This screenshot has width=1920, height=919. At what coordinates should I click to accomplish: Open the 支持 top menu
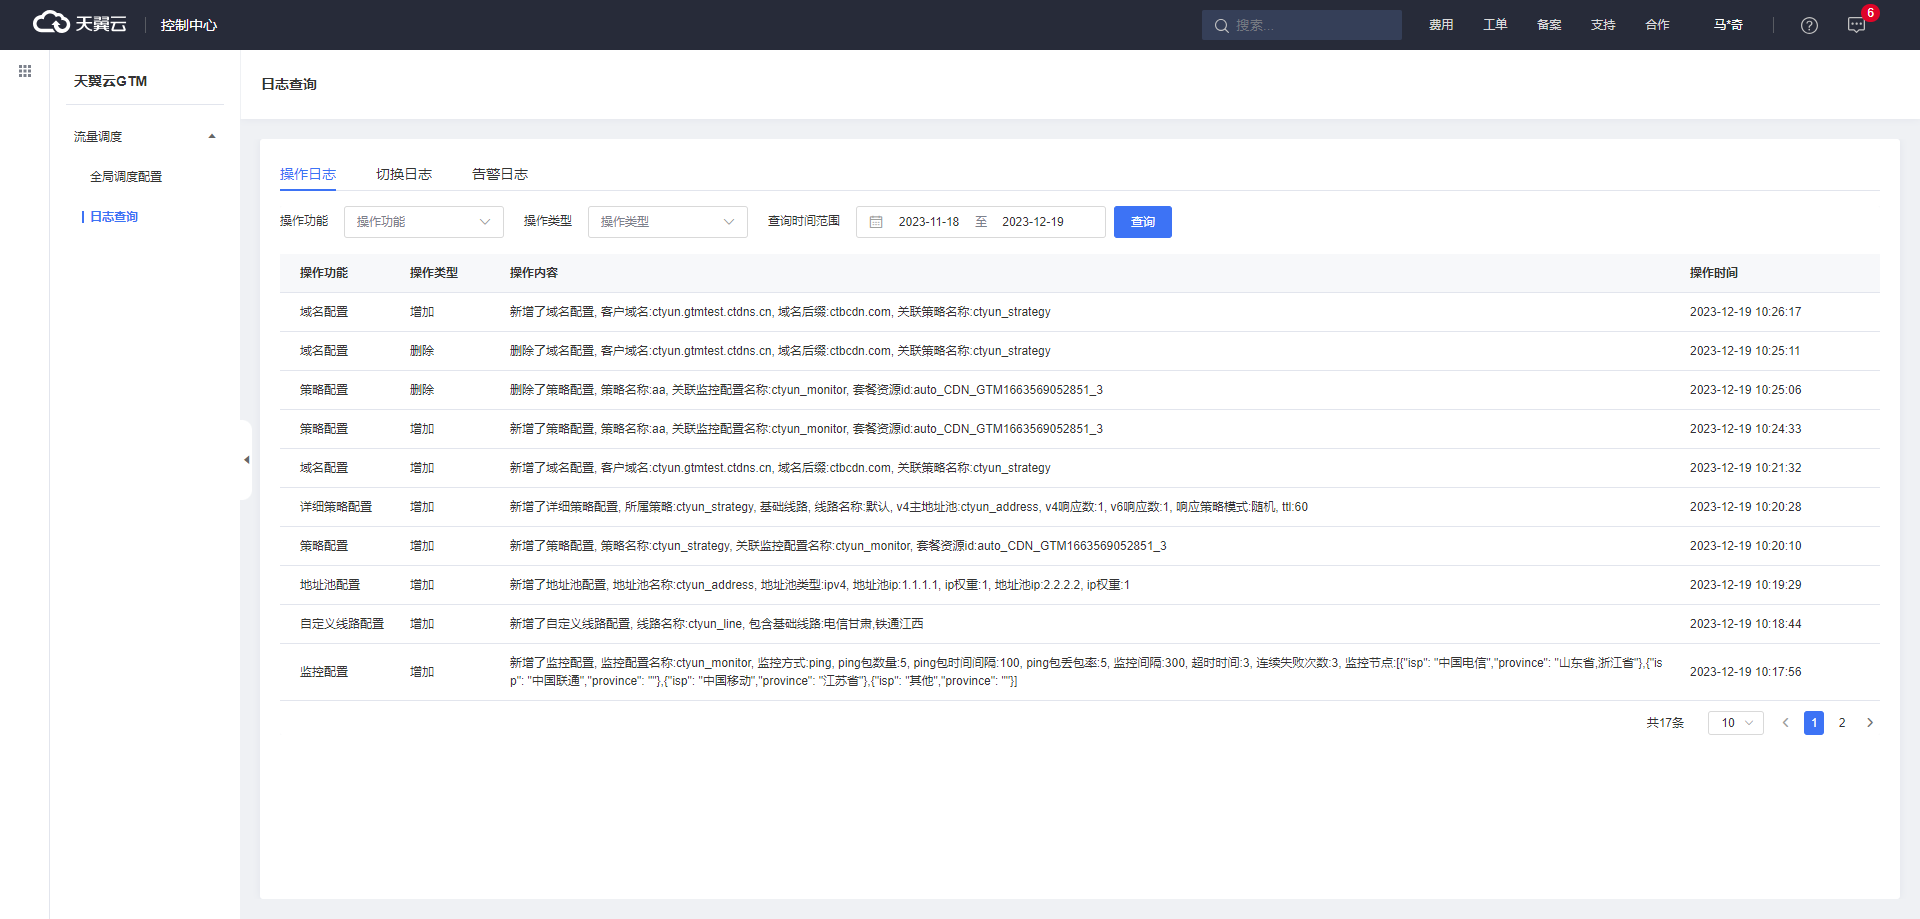click(x=1603, y=25)
